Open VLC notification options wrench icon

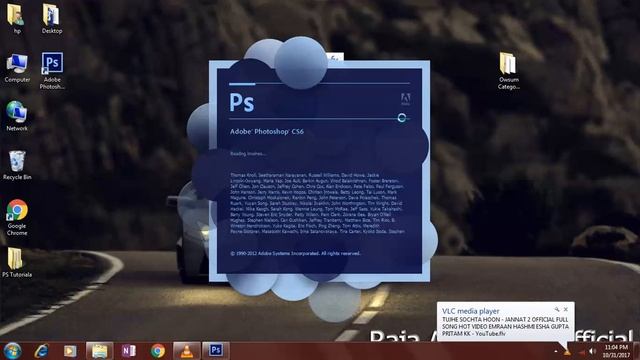[557, 309]
